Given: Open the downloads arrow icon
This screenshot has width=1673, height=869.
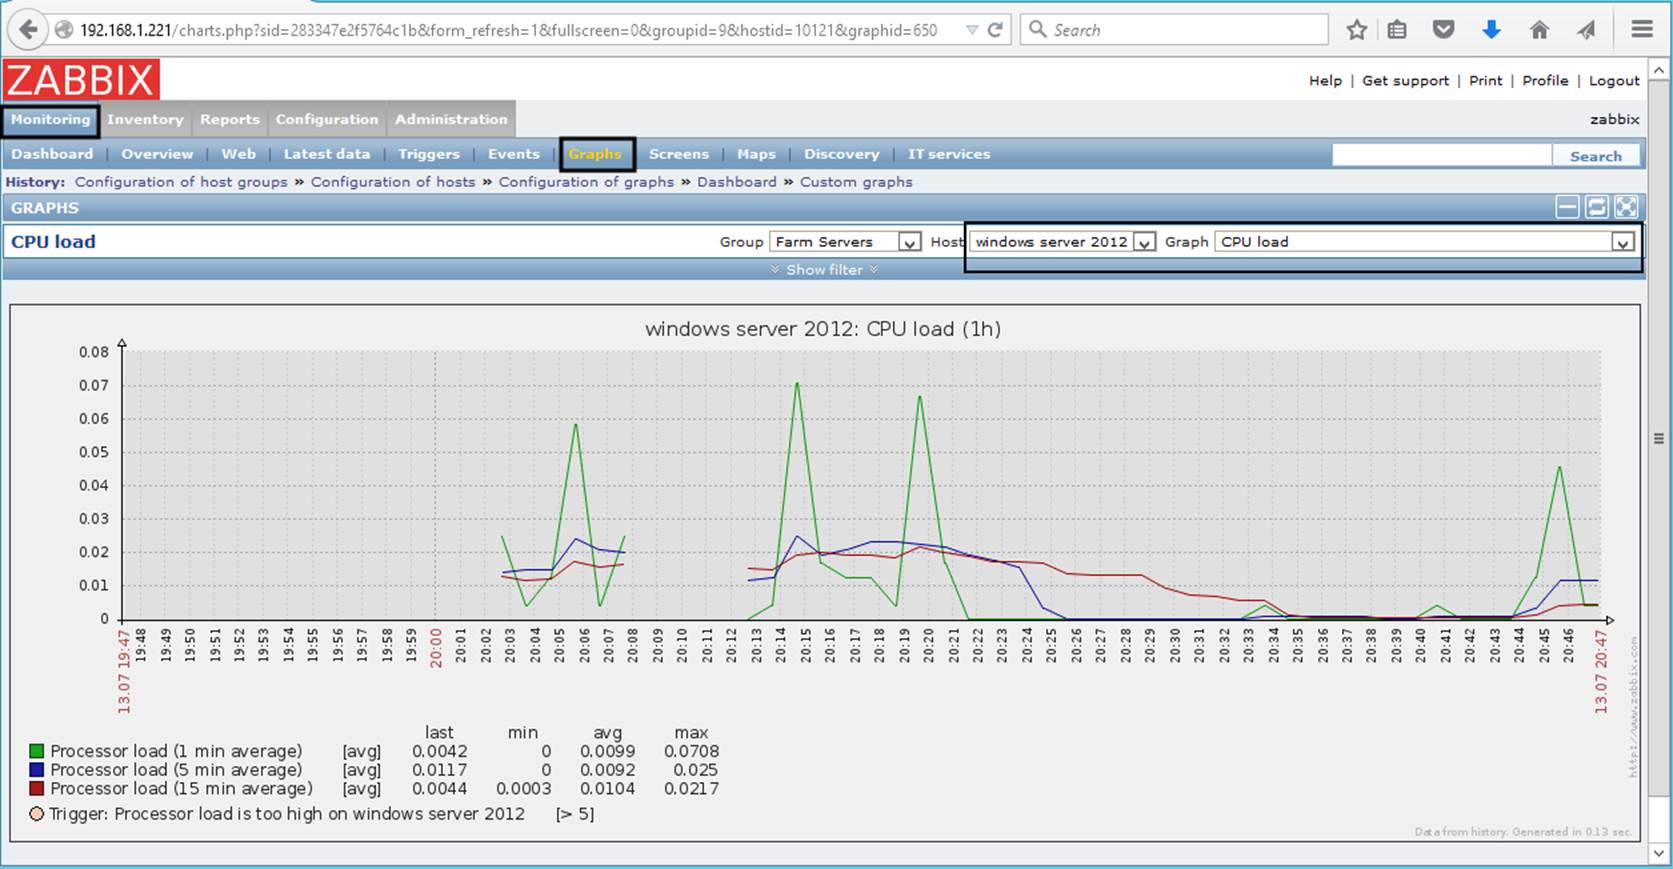Looking at the screenshot, I should tap(1491, 30).
